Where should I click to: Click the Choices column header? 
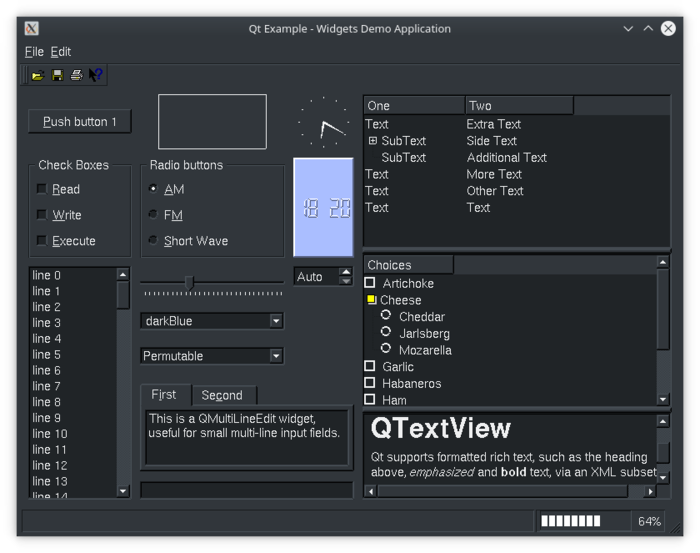click(409, 265)
